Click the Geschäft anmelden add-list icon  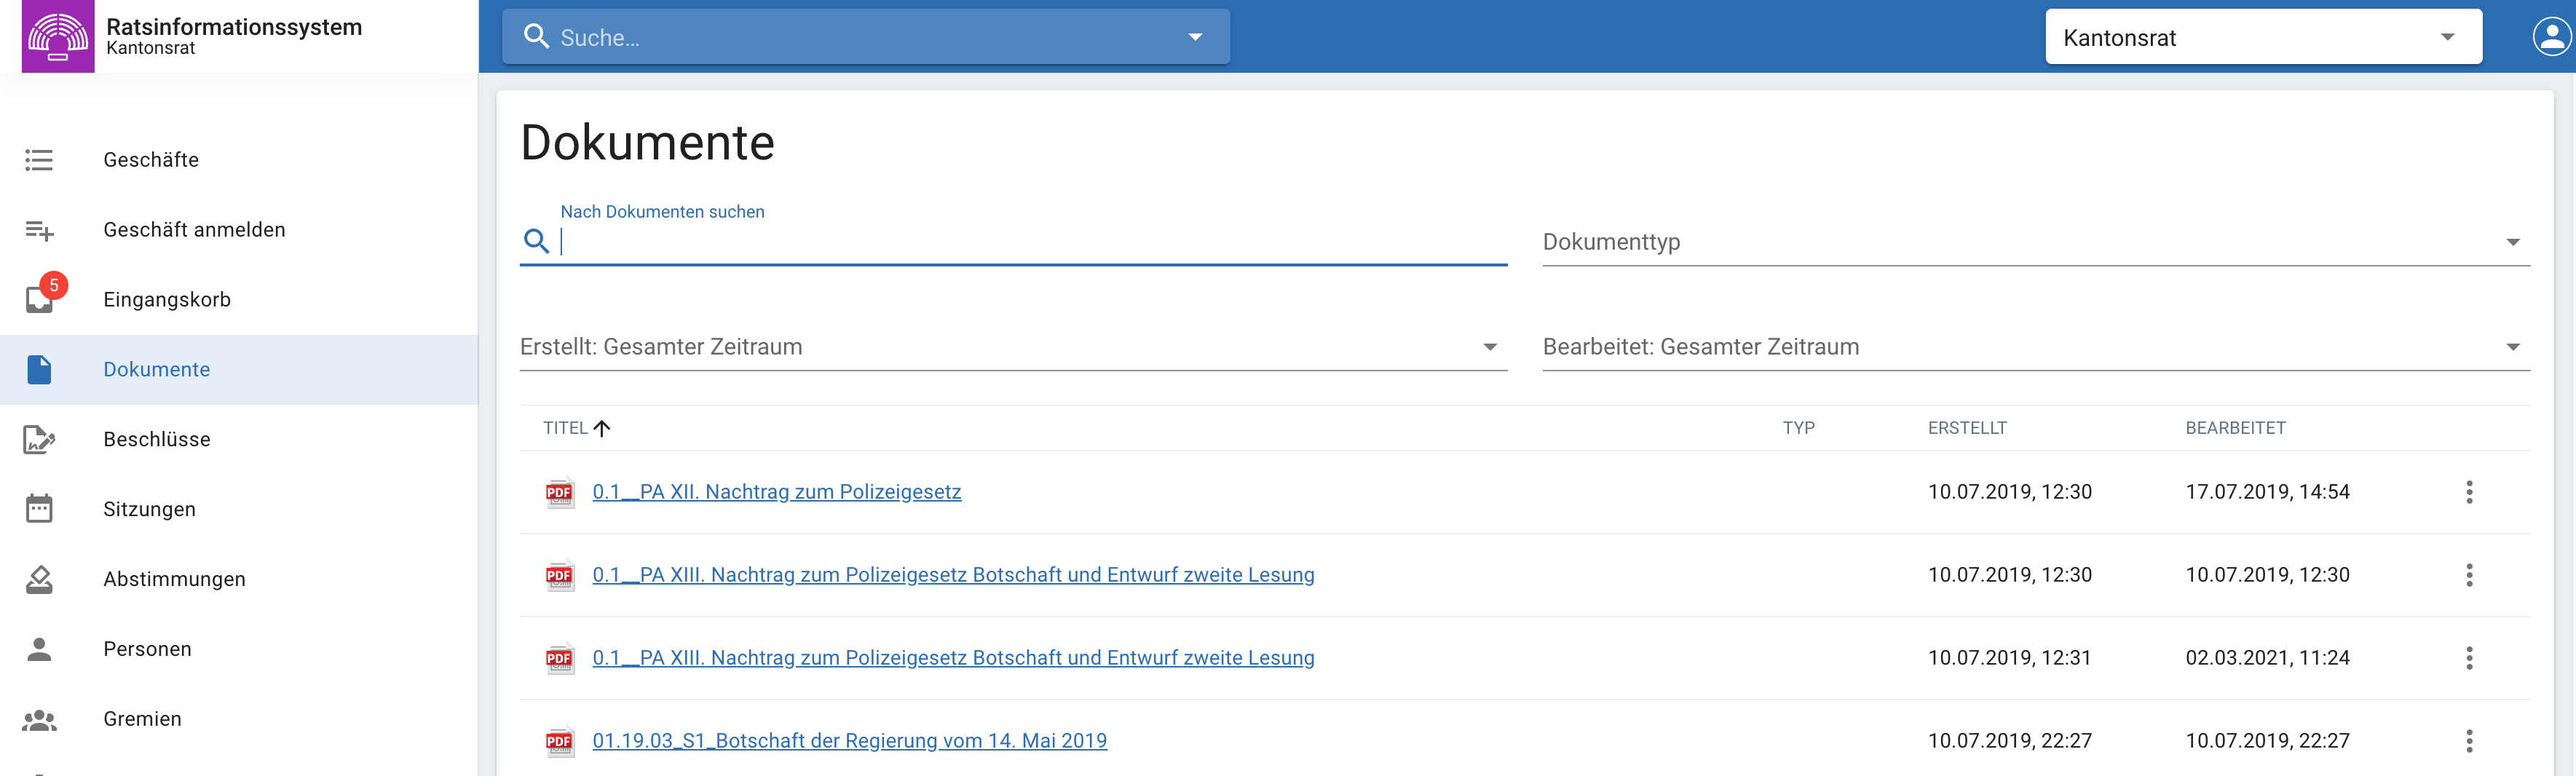point(40,230)
